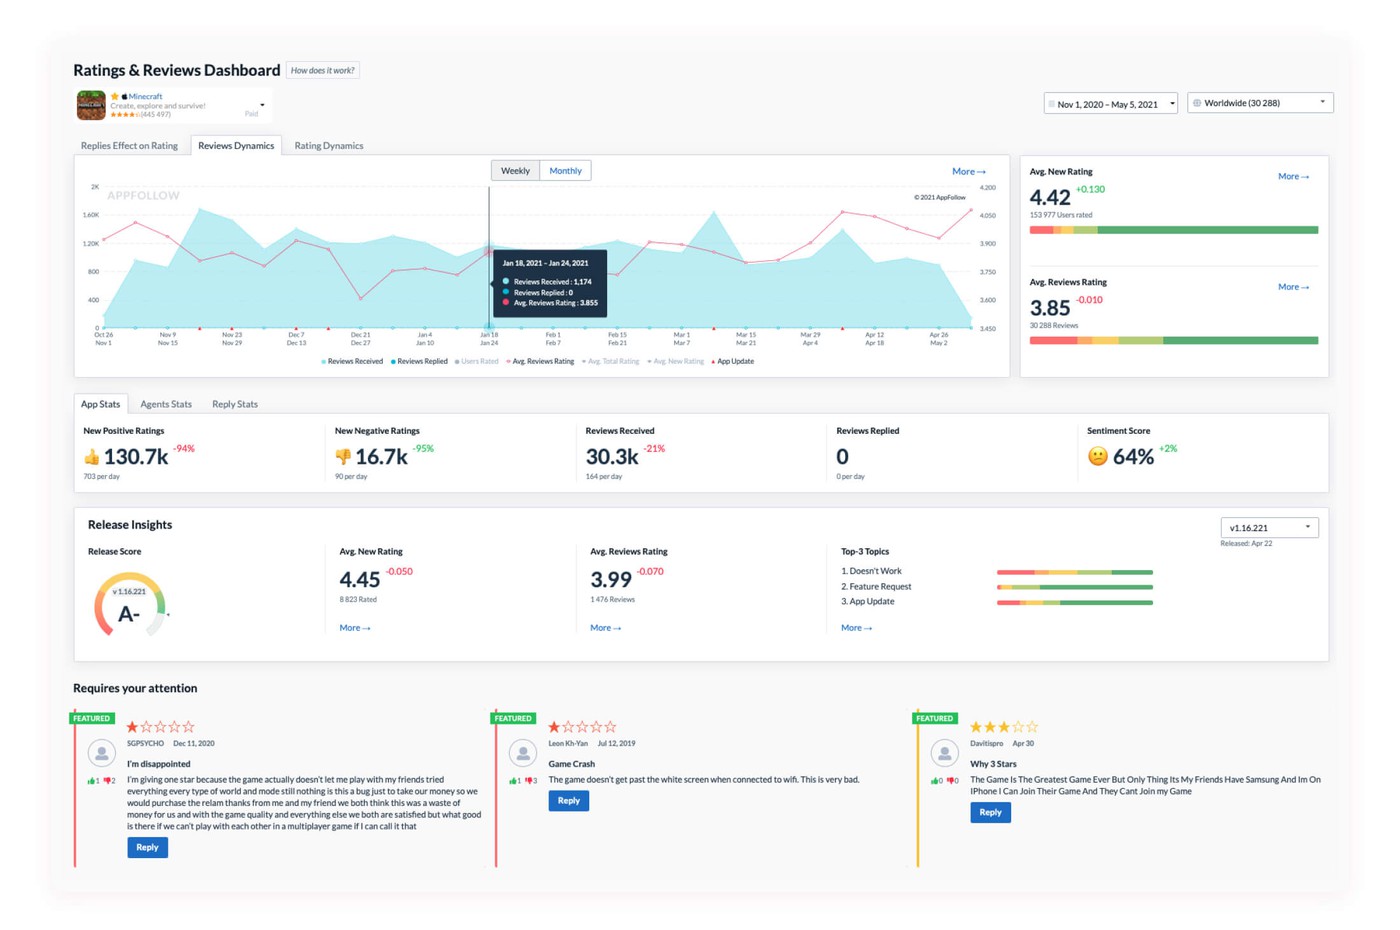The width and height of the screenshot is (1400, 930).
Task: Toggle Reviews Received series in chart legend
Action: 352,362
